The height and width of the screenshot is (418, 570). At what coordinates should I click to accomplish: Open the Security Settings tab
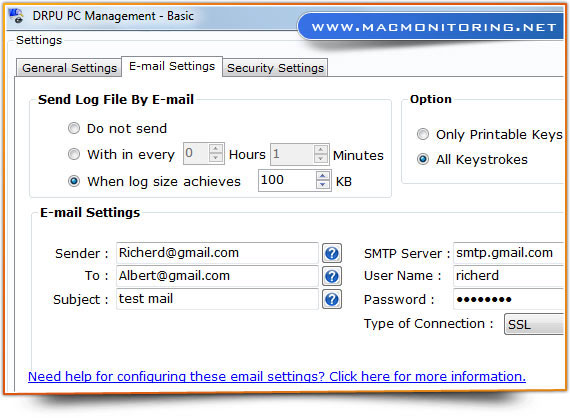coord(275,68)
